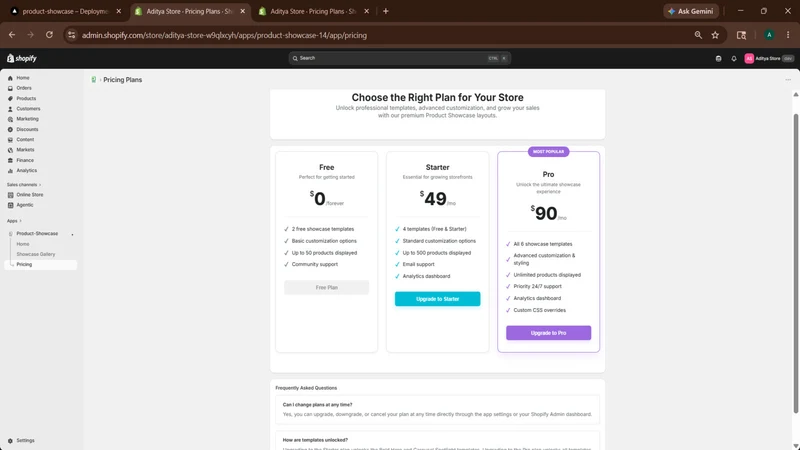Switch to the product-showcase Deployment tab
The image size is (800, 450).
point(64,11)
